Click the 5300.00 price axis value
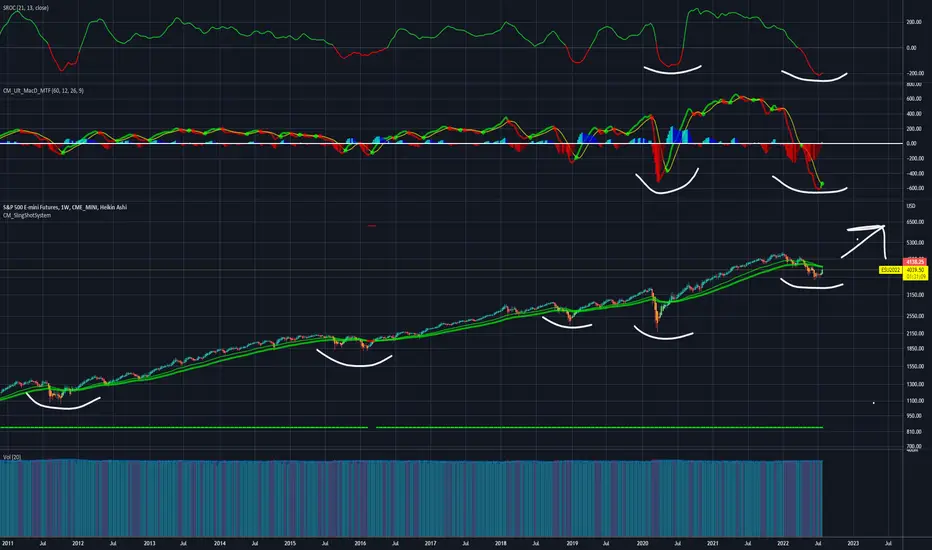The height and width of the screenshot is (550, 932). (x=915, y=243)
